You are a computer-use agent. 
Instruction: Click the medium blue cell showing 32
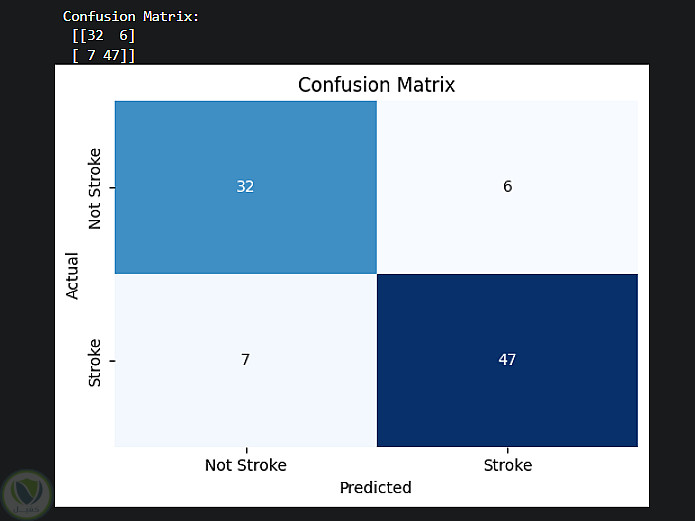tap(245, 187)
